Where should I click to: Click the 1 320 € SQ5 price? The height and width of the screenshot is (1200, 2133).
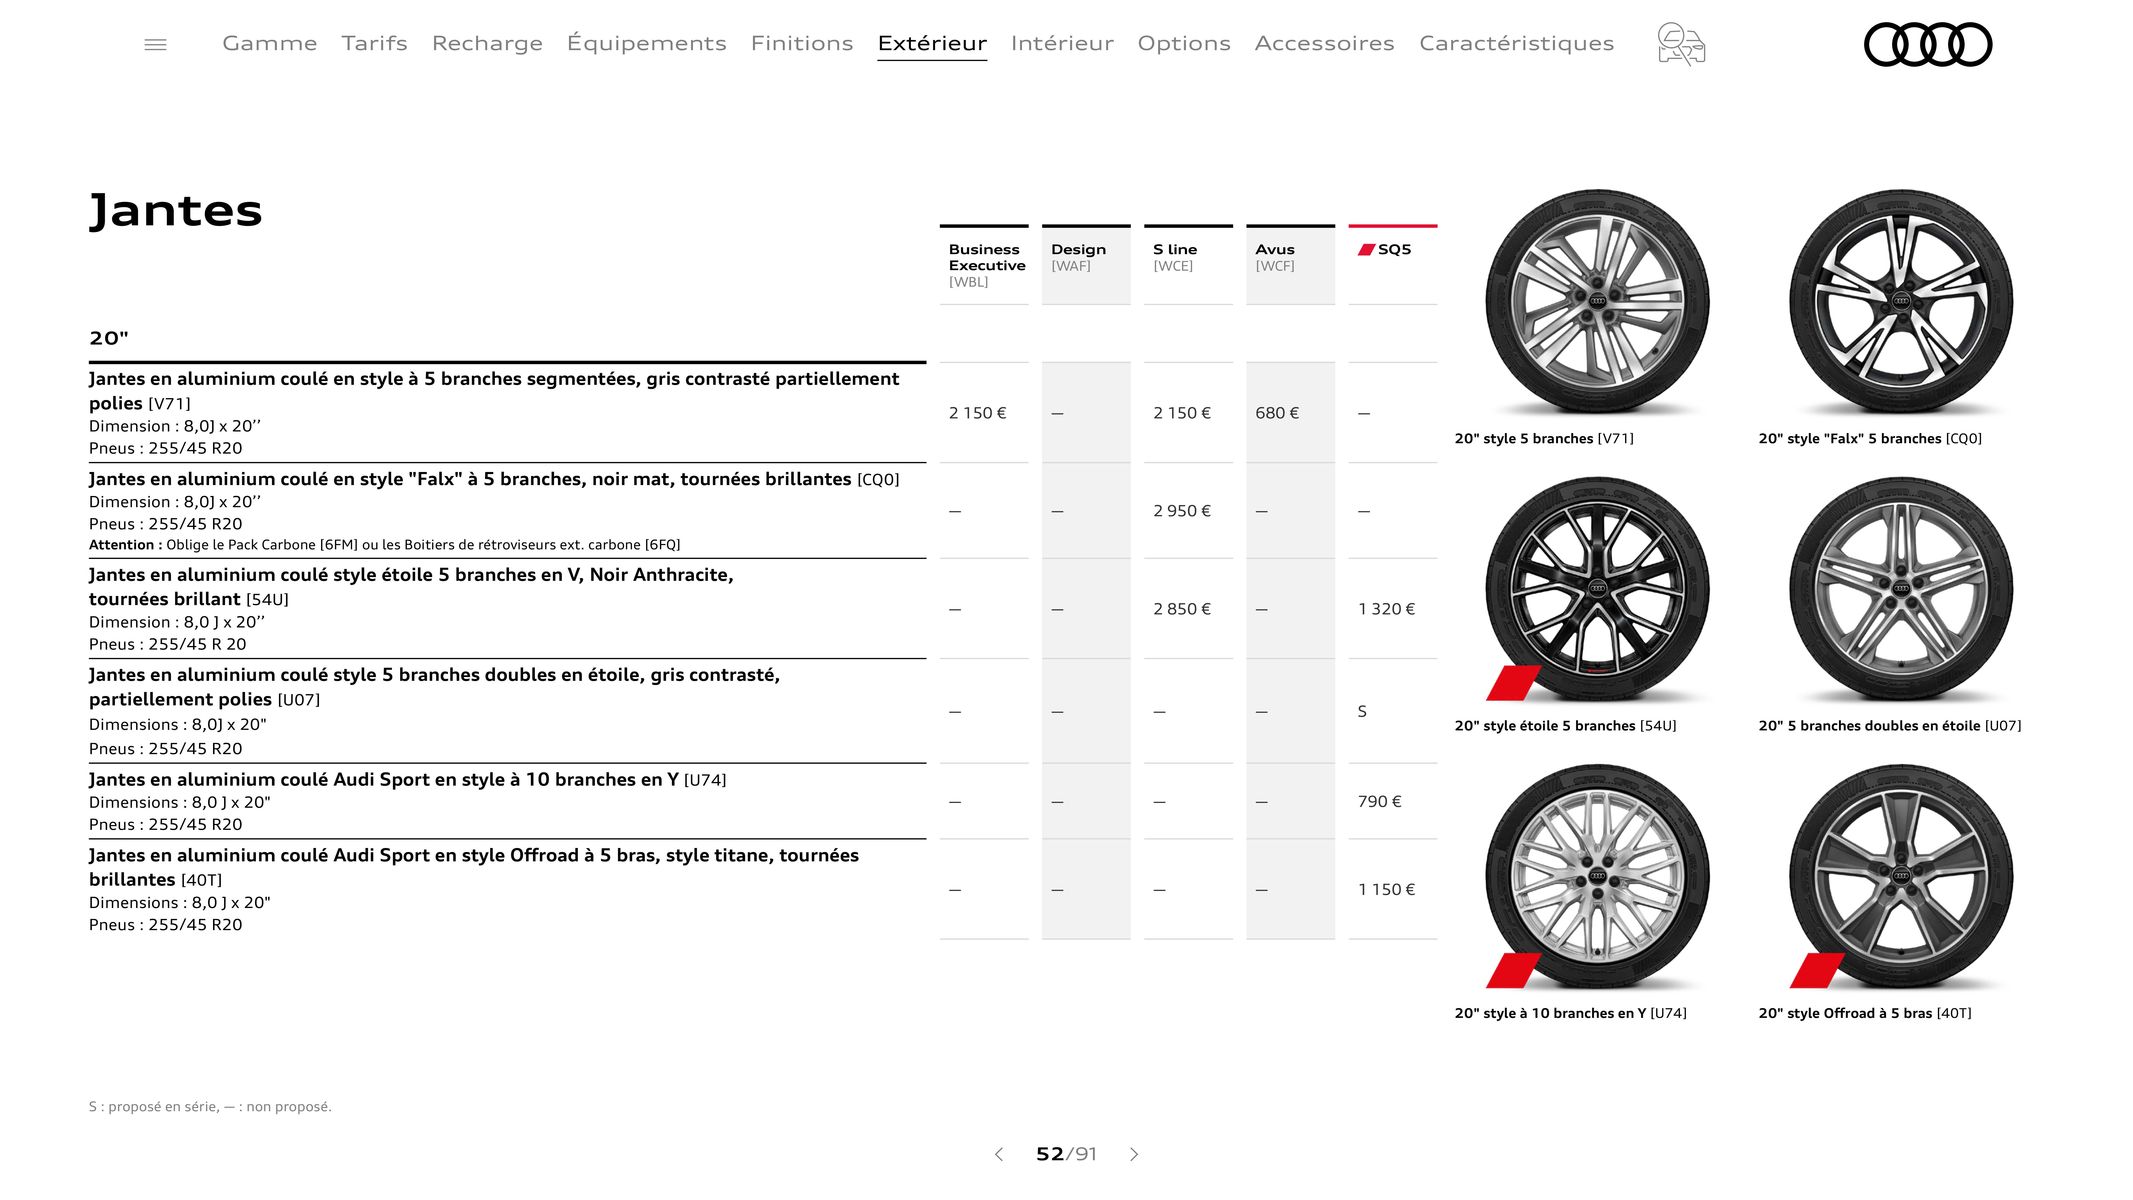(1386, 609)
